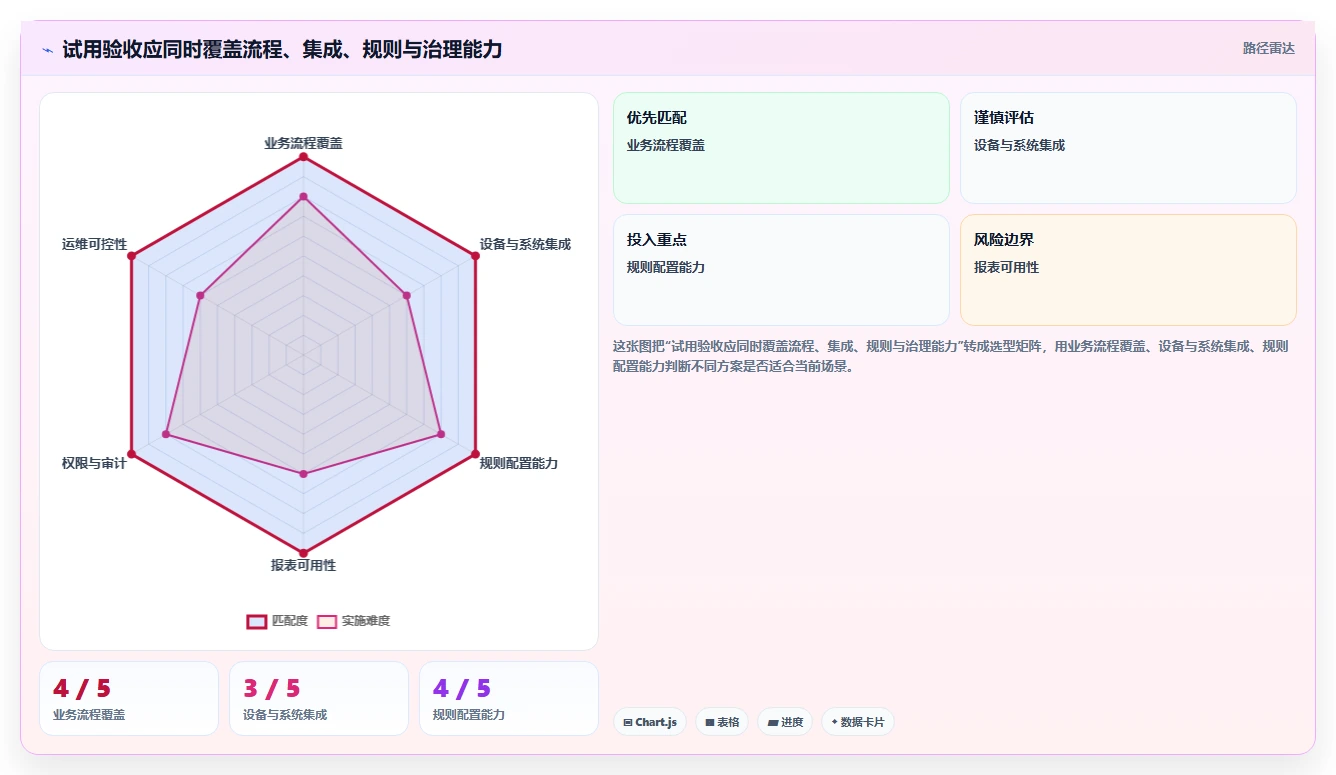The height and width of the screenshot is (775, 1336).
Task: Click the 3 / 5 设备与系统集成 stat card
Action: tap(319, 698)
